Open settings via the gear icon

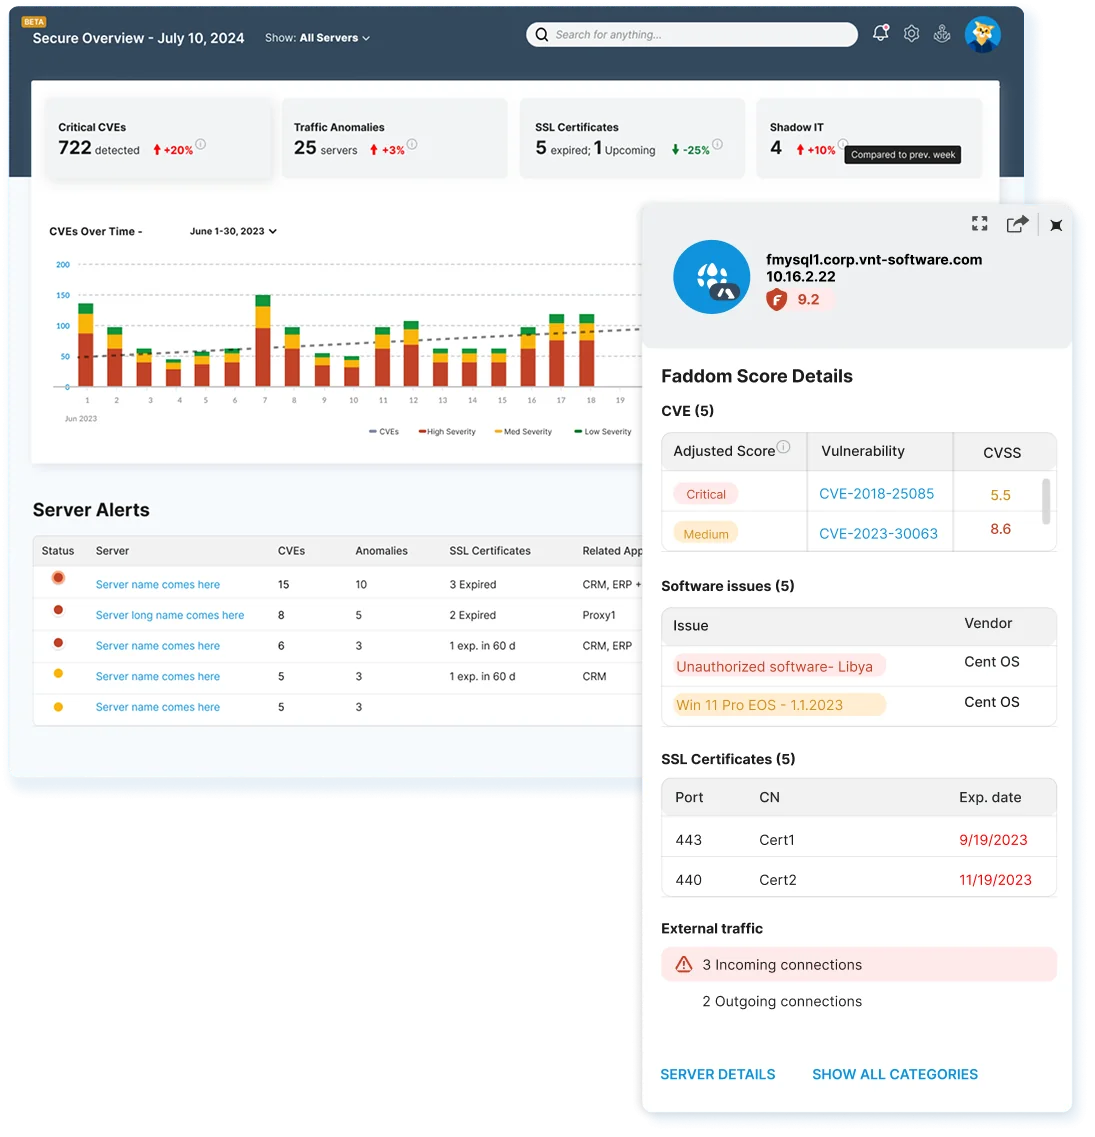coord(911,34)
